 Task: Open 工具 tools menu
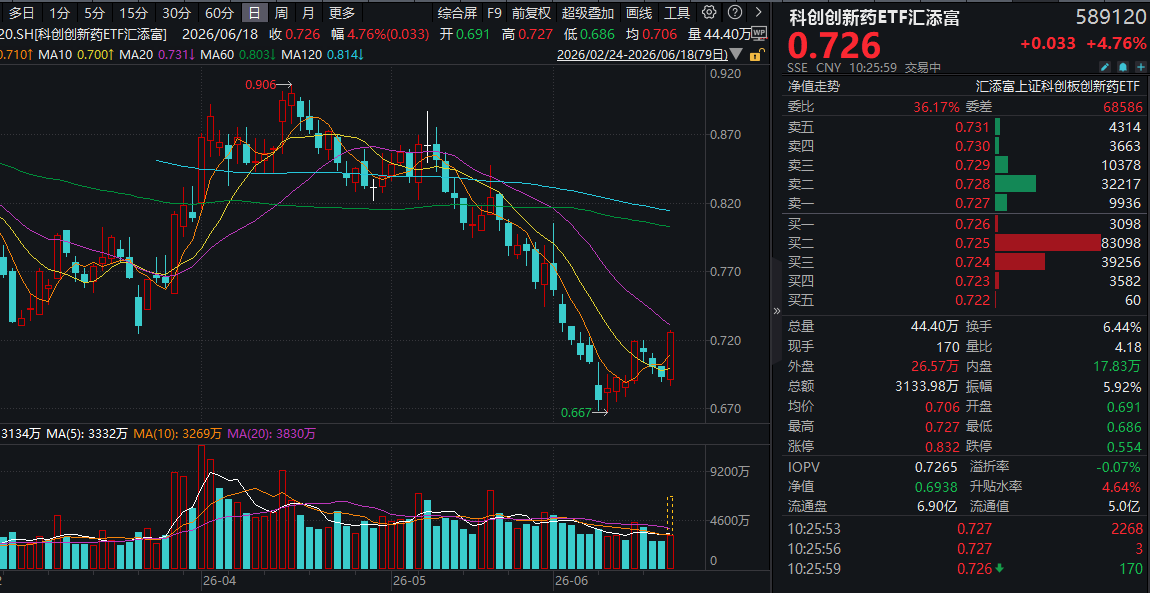pyautogui.click(x=676, y=12)
